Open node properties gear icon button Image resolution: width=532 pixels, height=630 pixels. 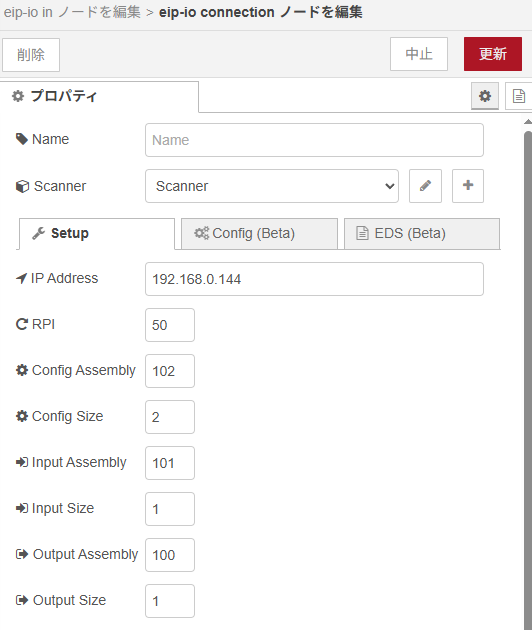point(485,96)
